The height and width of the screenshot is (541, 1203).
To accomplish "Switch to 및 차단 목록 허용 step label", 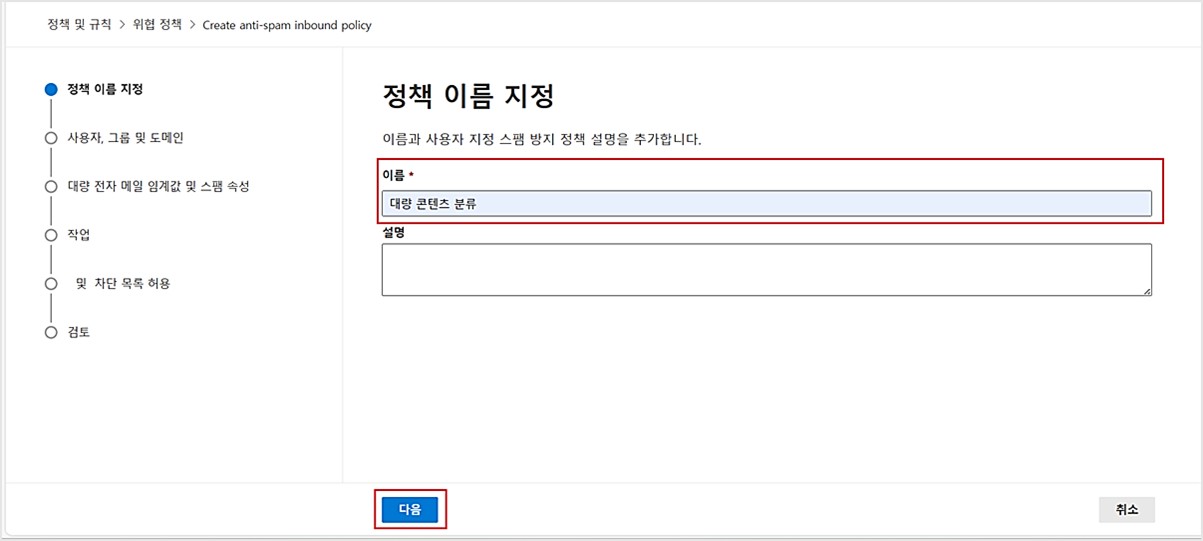I will (122, 283).
